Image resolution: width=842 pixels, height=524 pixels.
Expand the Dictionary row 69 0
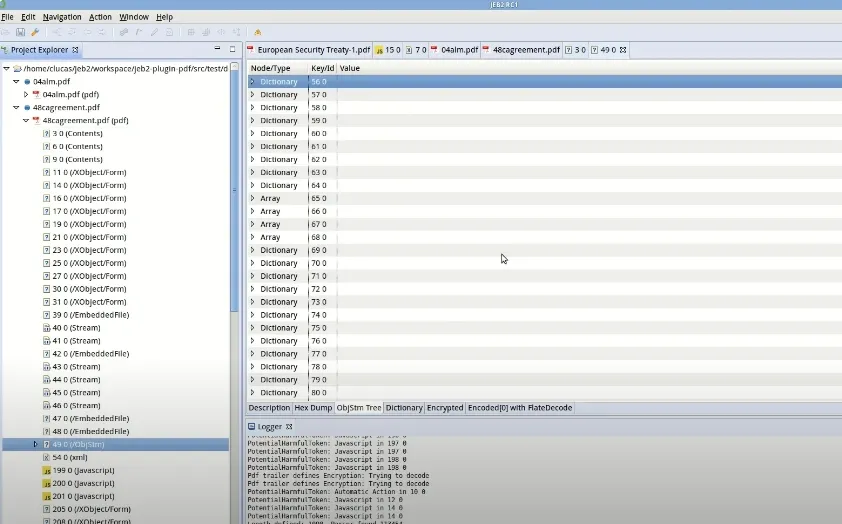coord(252,250)
